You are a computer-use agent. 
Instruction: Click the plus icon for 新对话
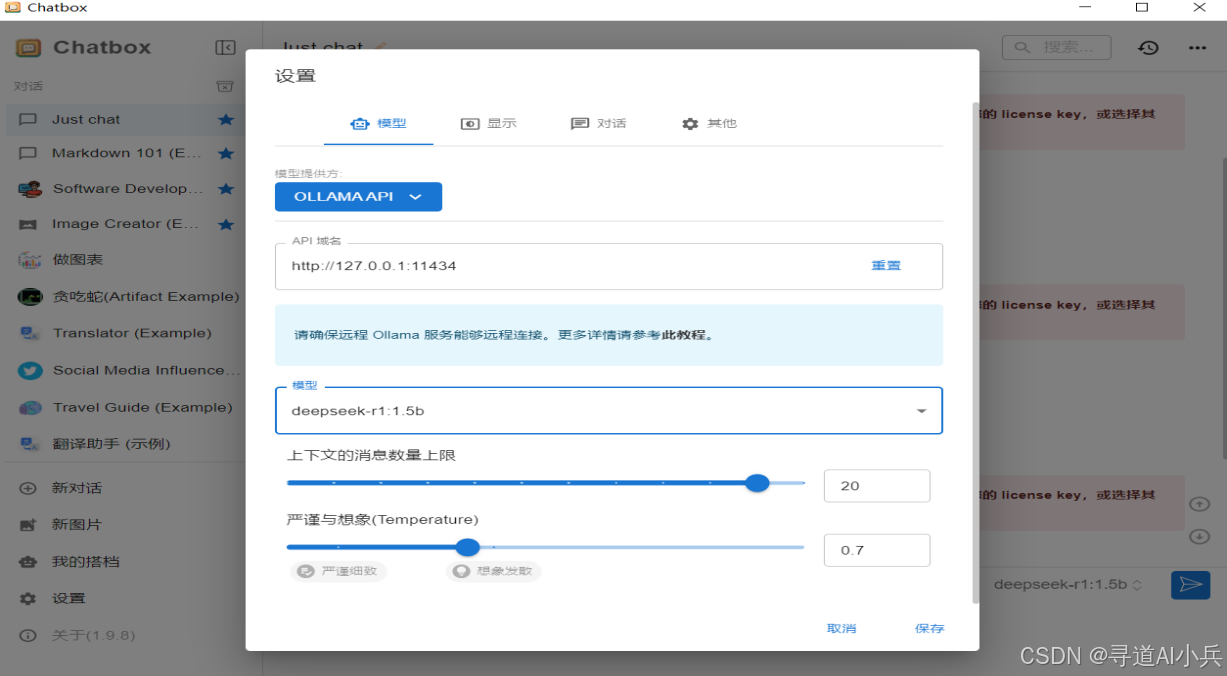tap(29, 488)
